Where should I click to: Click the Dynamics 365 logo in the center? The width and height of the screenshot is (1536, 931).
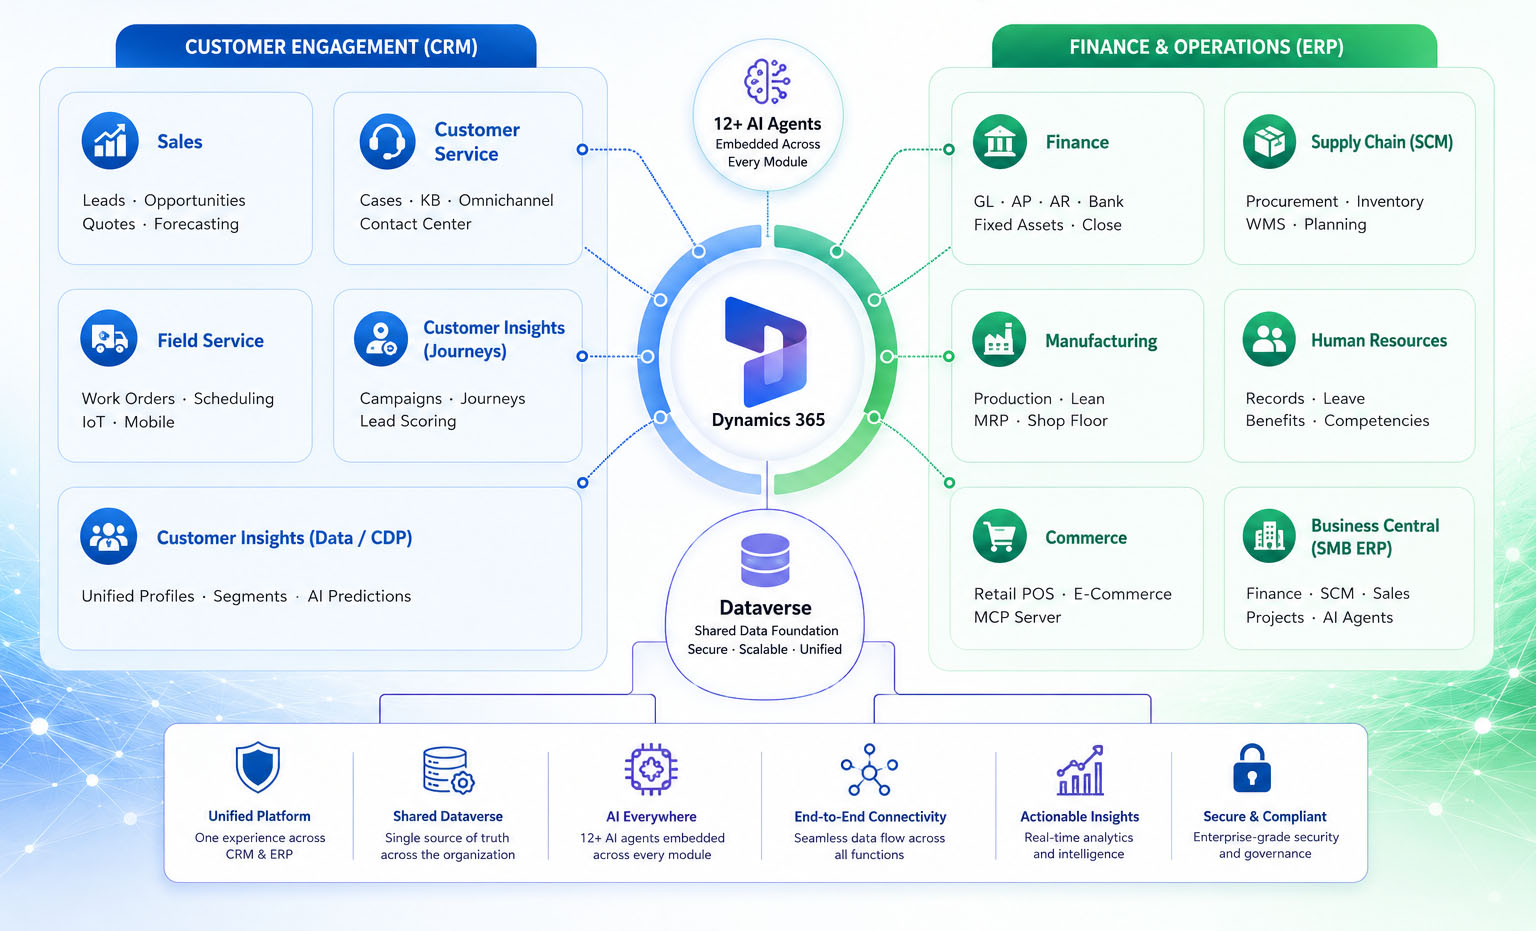(x=766, y=352)
